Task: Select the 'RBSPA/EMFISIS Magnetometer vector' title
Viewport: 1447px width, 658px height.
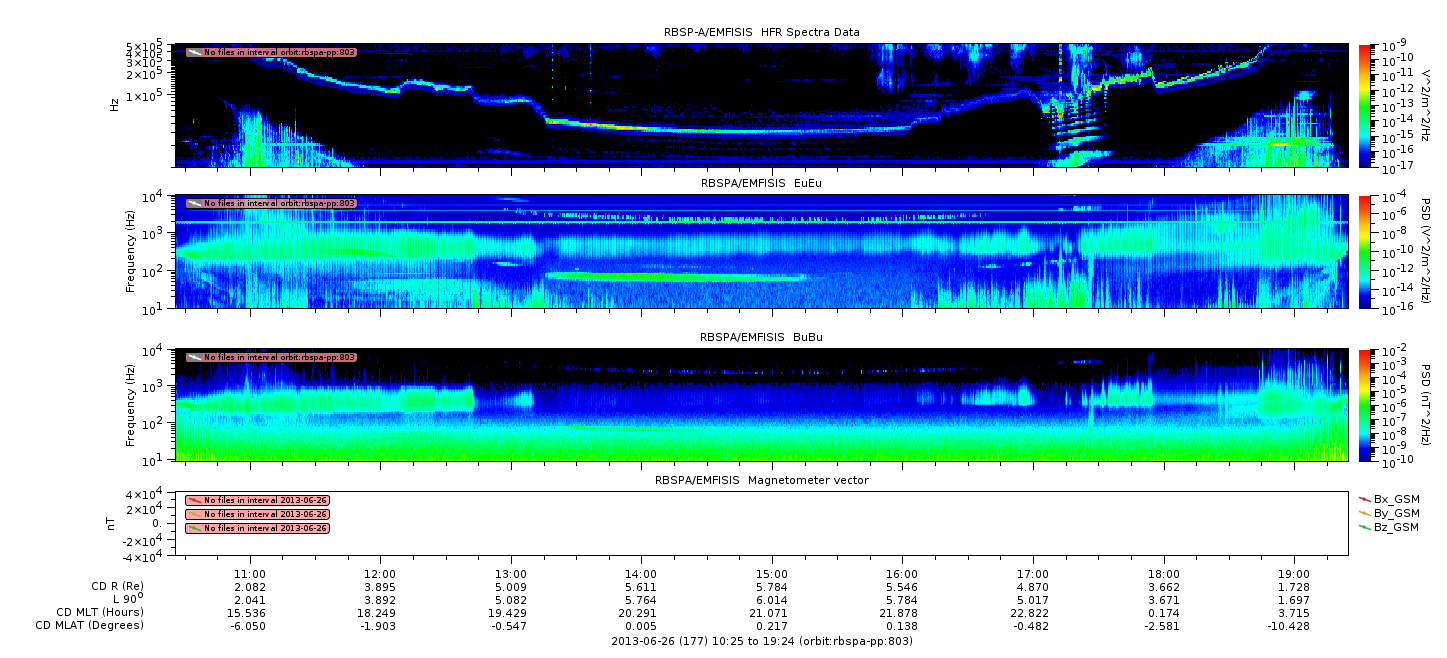Action: [761, 480]
